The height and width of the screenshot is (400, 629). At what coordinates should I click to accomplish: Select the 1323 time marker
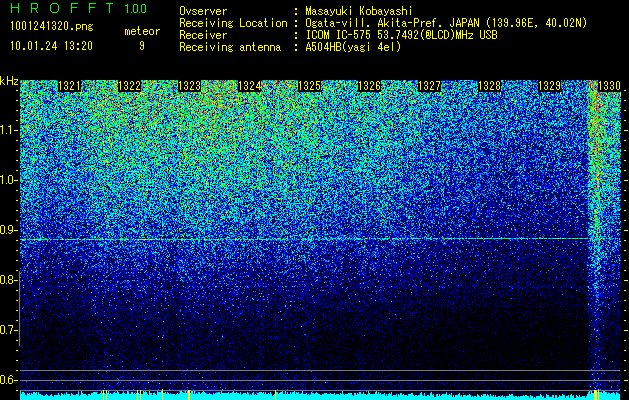[189, 86]
